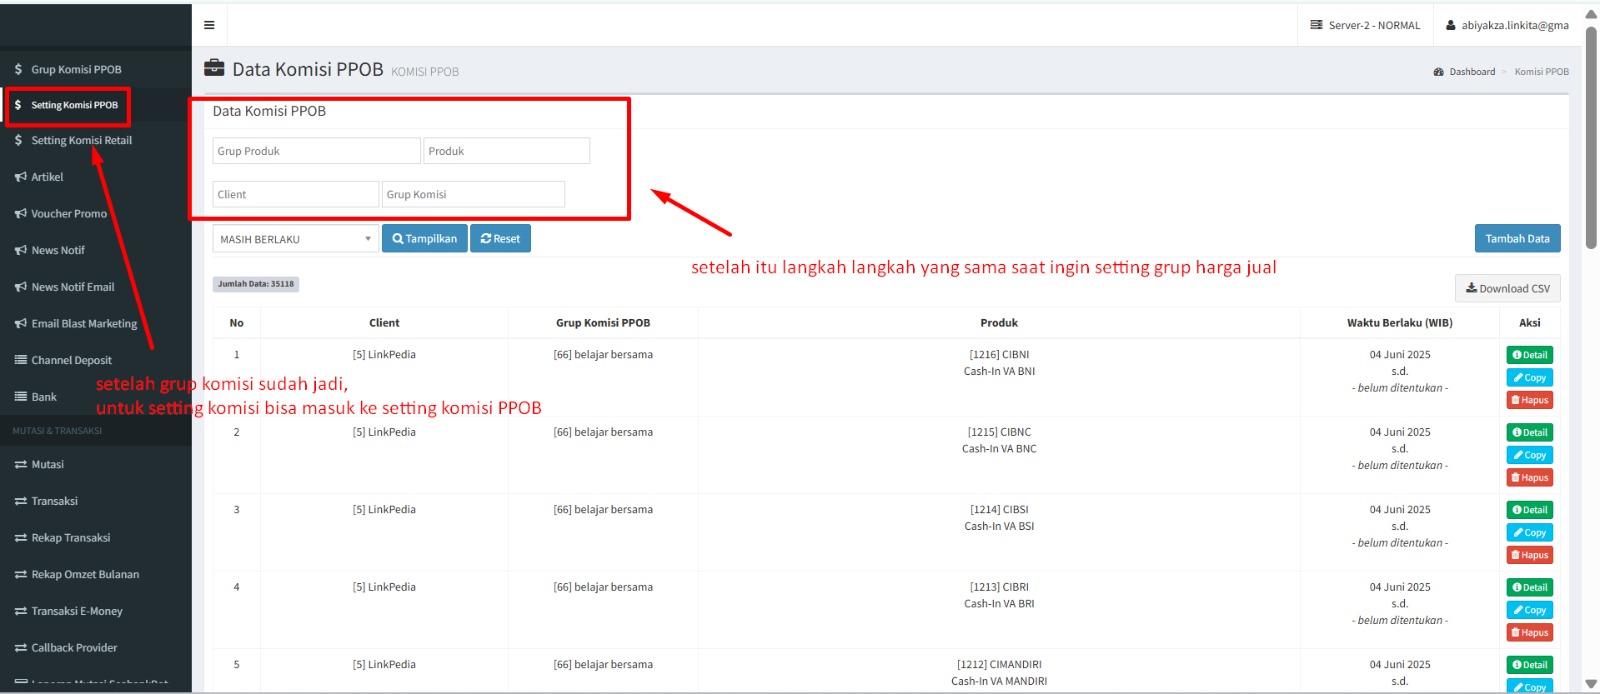The height and width of the screenshot is (694, 1600).
Task: Open the MASIH BERLAKU dropdown
Action: click(295, 239)
